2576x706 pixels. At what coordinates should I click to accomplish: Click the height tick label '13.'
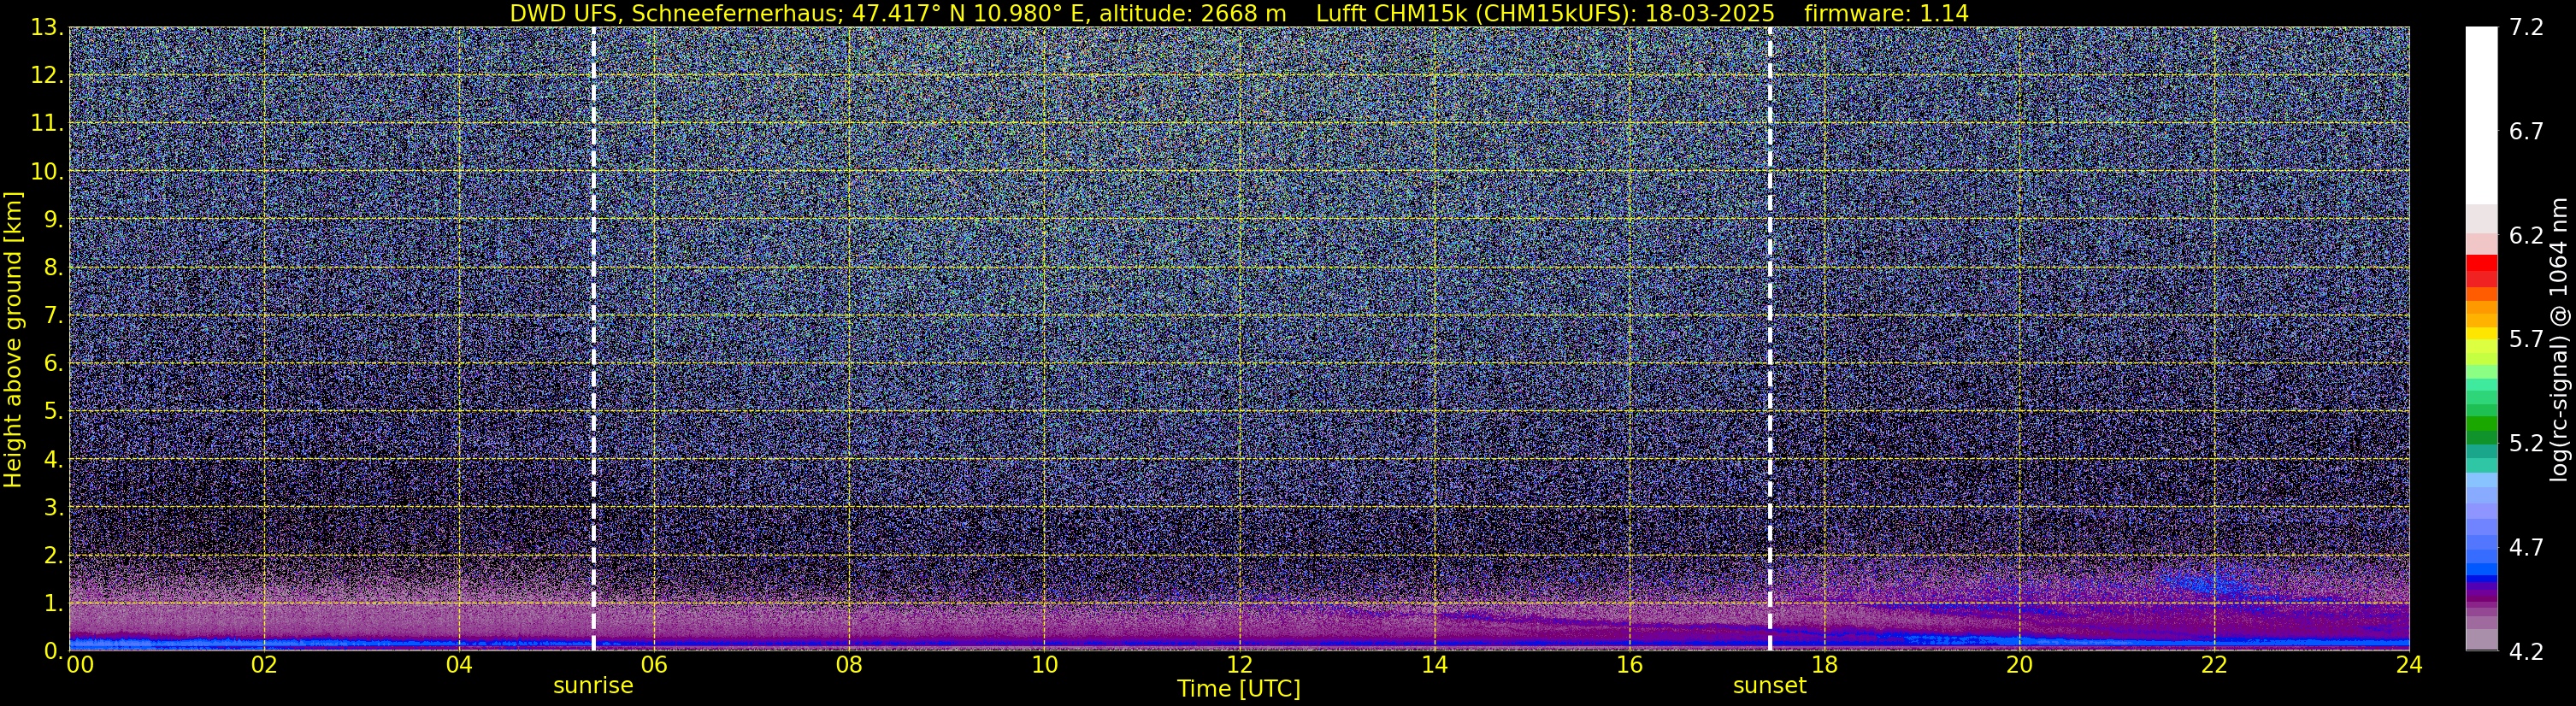click(47, 28)
